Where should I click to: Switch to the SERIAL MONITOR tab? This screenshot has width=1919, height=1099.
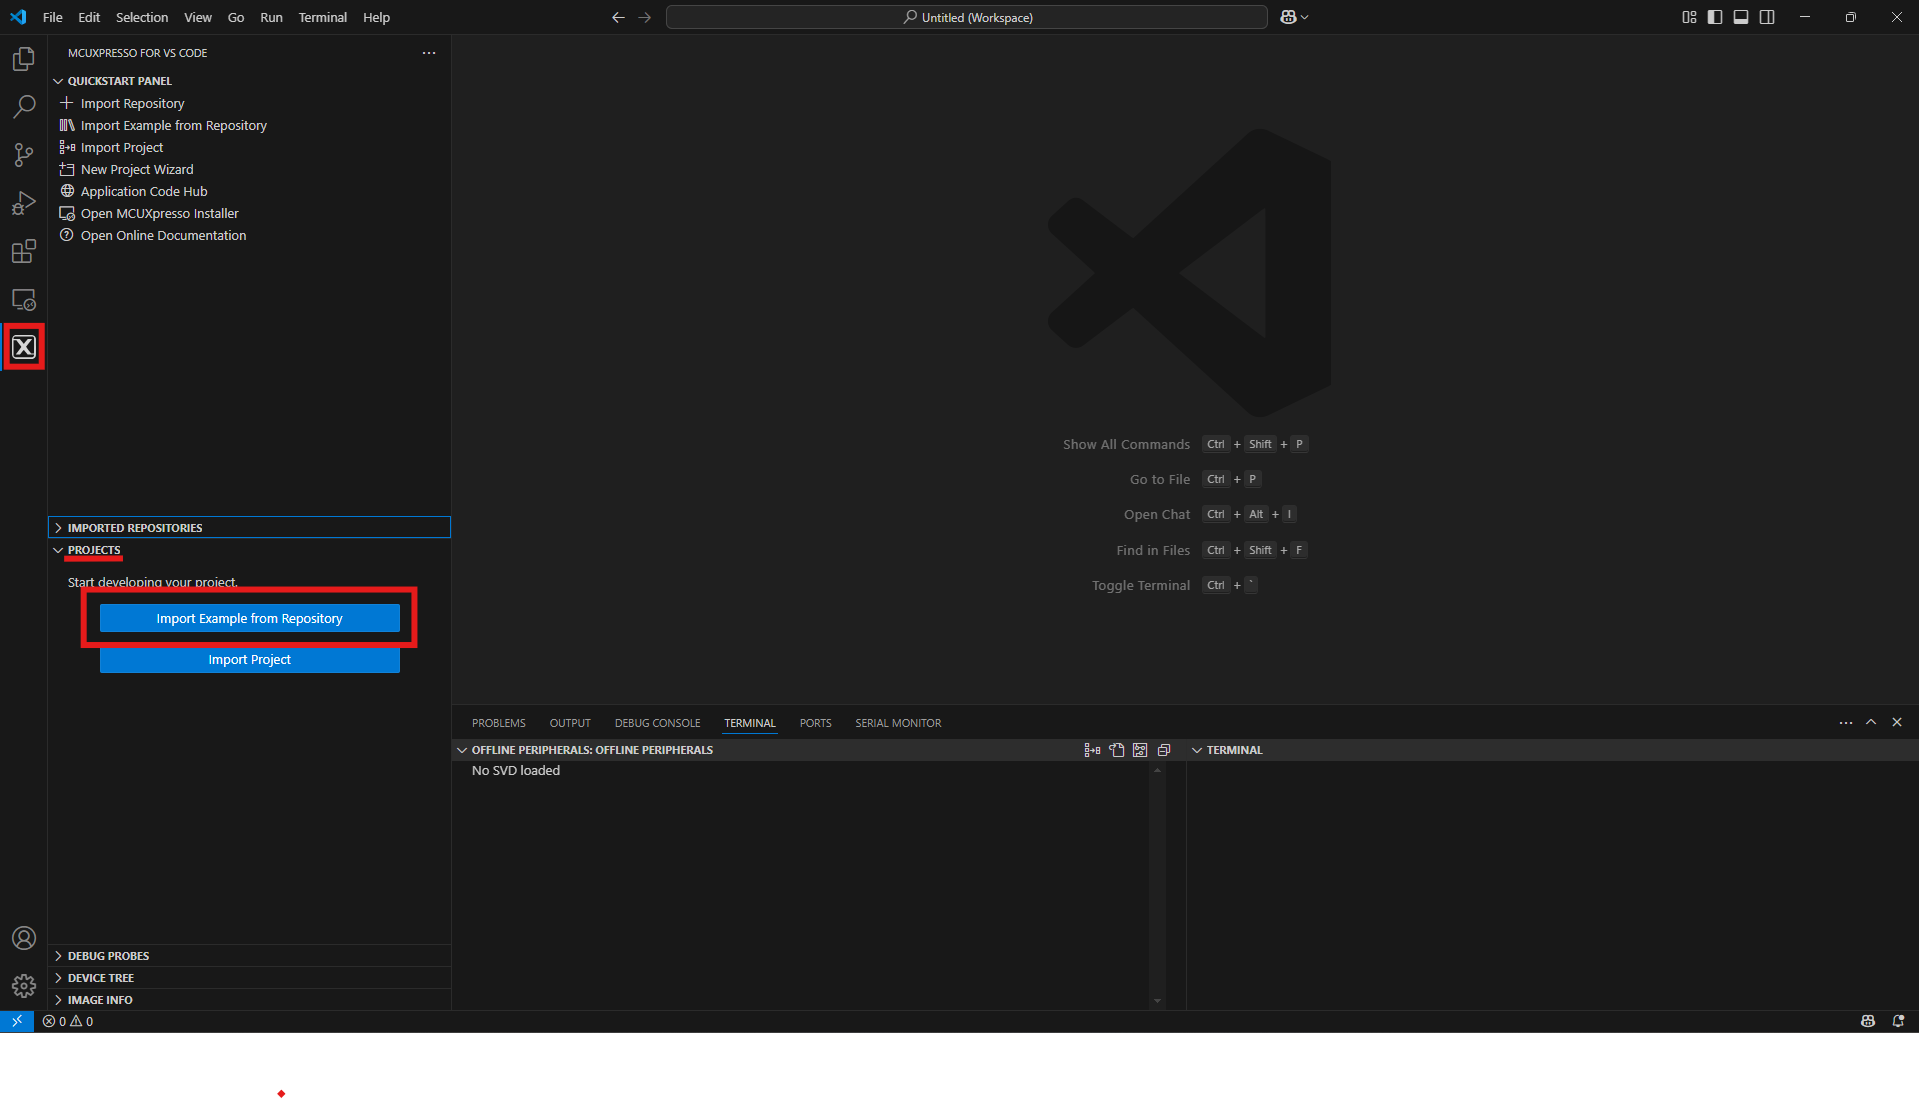[x=897, y=722]
